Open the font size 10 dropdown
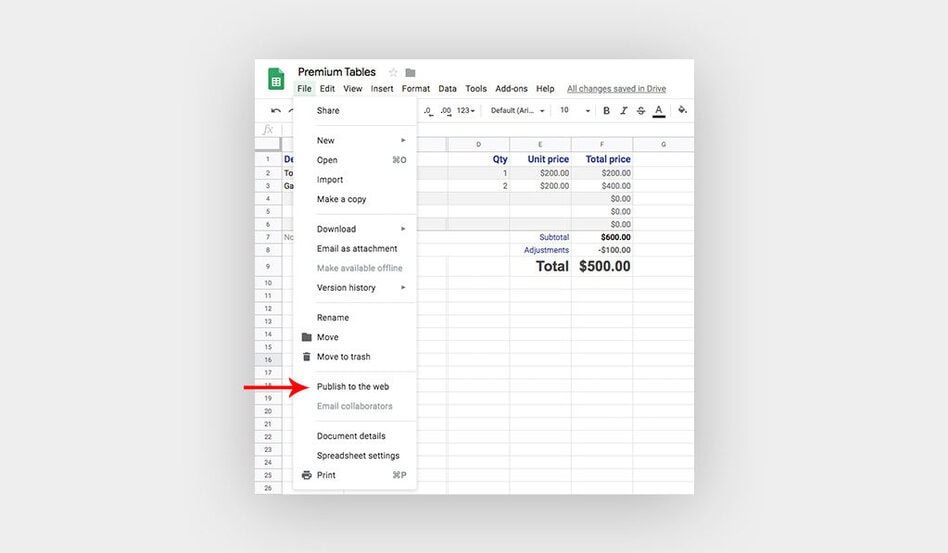The width and height of the screenshot is (948, 553). click(574, 111)
